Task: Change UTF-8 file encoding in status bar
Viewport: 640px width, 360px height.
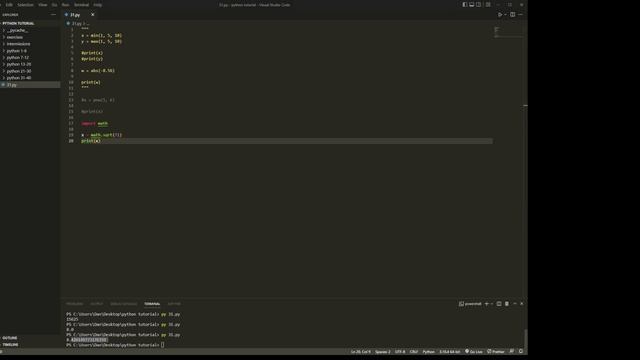Action: tap(400, 352)
